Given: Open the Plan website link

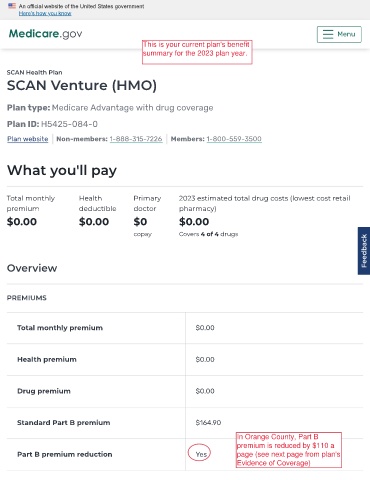Looking at the screenshot, I should [28, 139].
